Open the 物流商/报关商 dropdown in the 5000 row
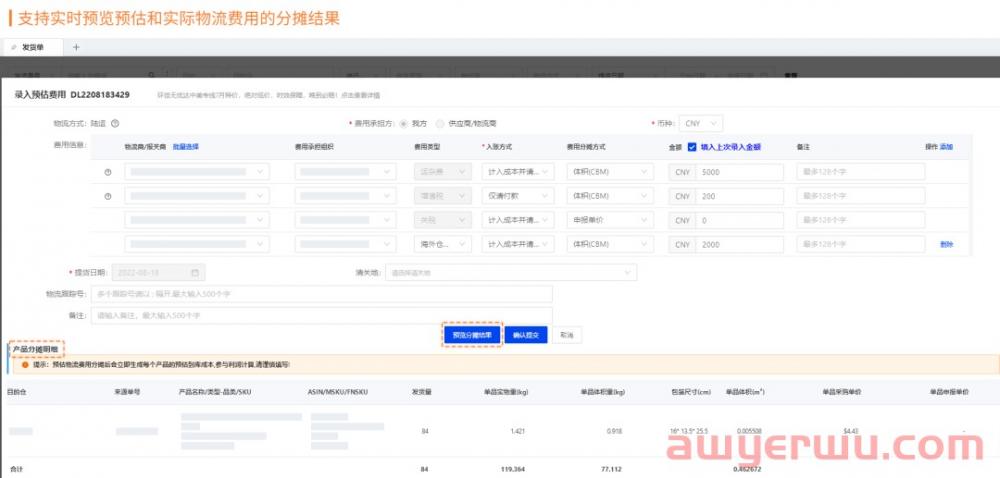 pos(197,172)
